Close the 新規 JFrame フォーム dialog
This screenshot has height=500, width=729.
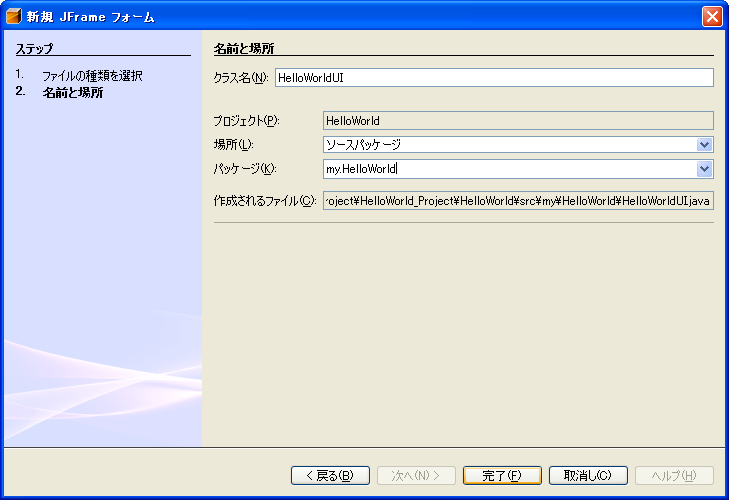click(x=712, y=16)
